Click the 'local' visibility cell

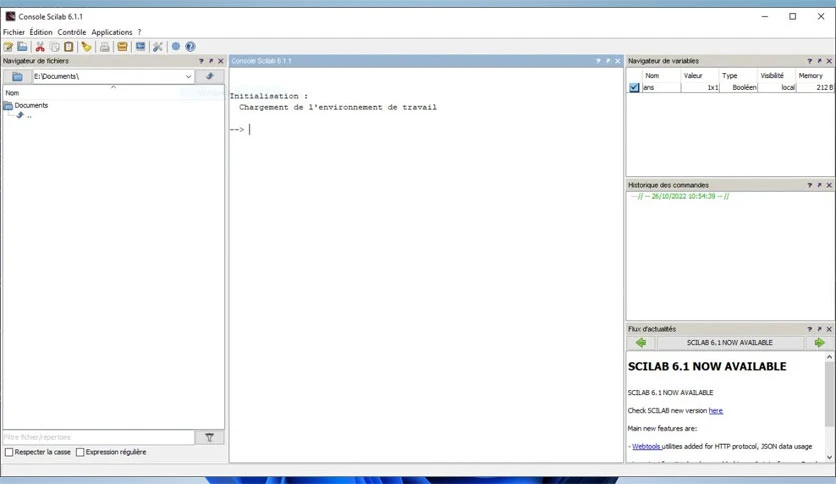777,87
